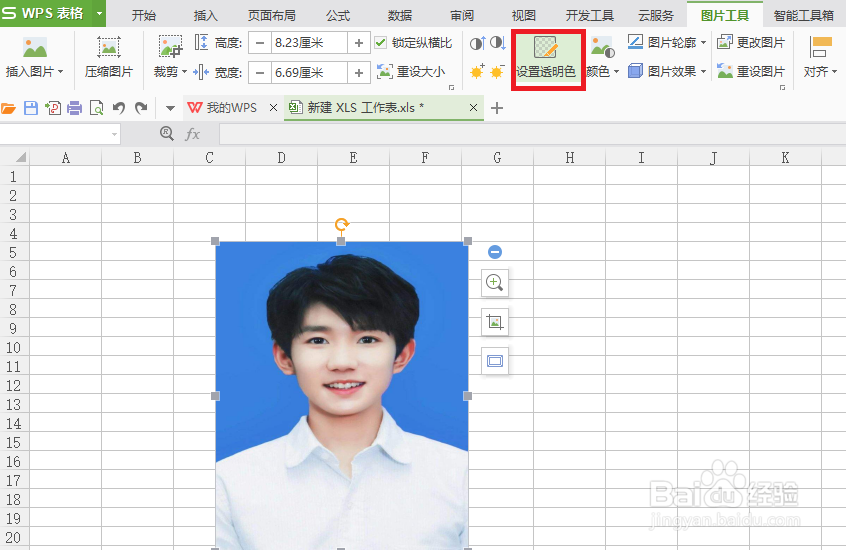Click Set Transparent Color (设置透明色)
The height and width of the screenshot is (550, 846).
pos(546,58)
